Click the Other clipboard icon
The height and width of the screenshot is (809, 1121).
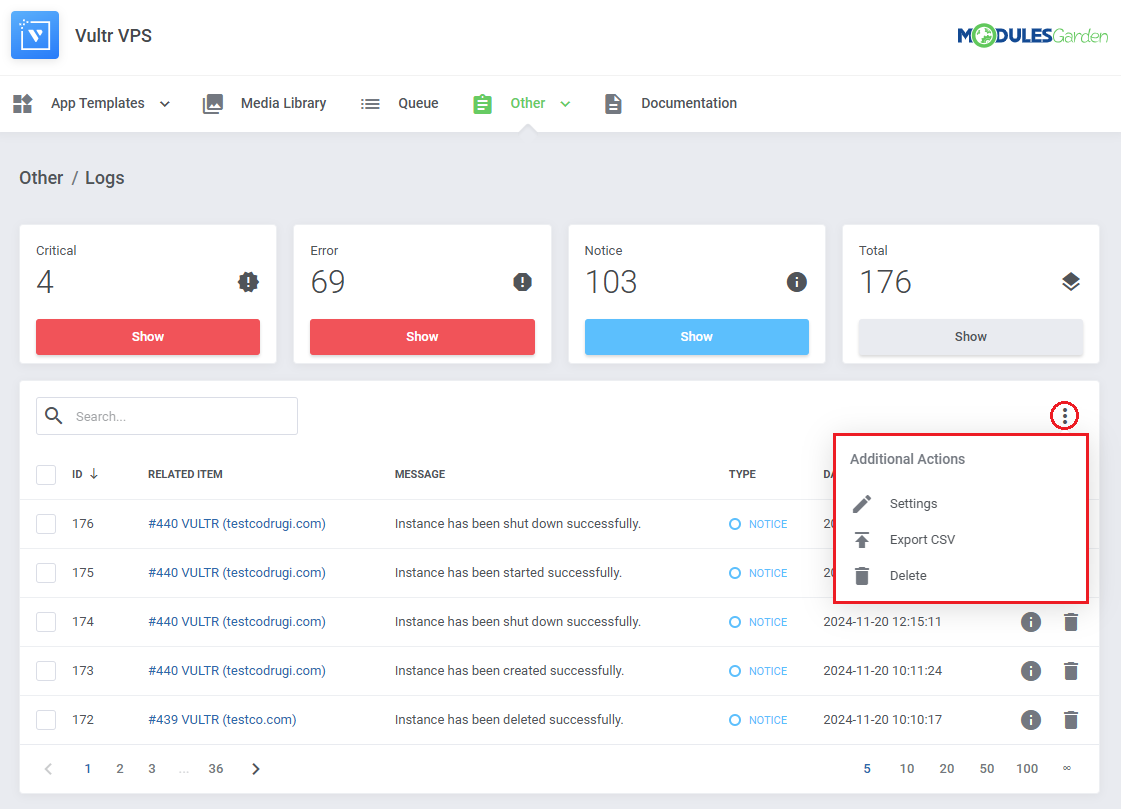(483, 104)
